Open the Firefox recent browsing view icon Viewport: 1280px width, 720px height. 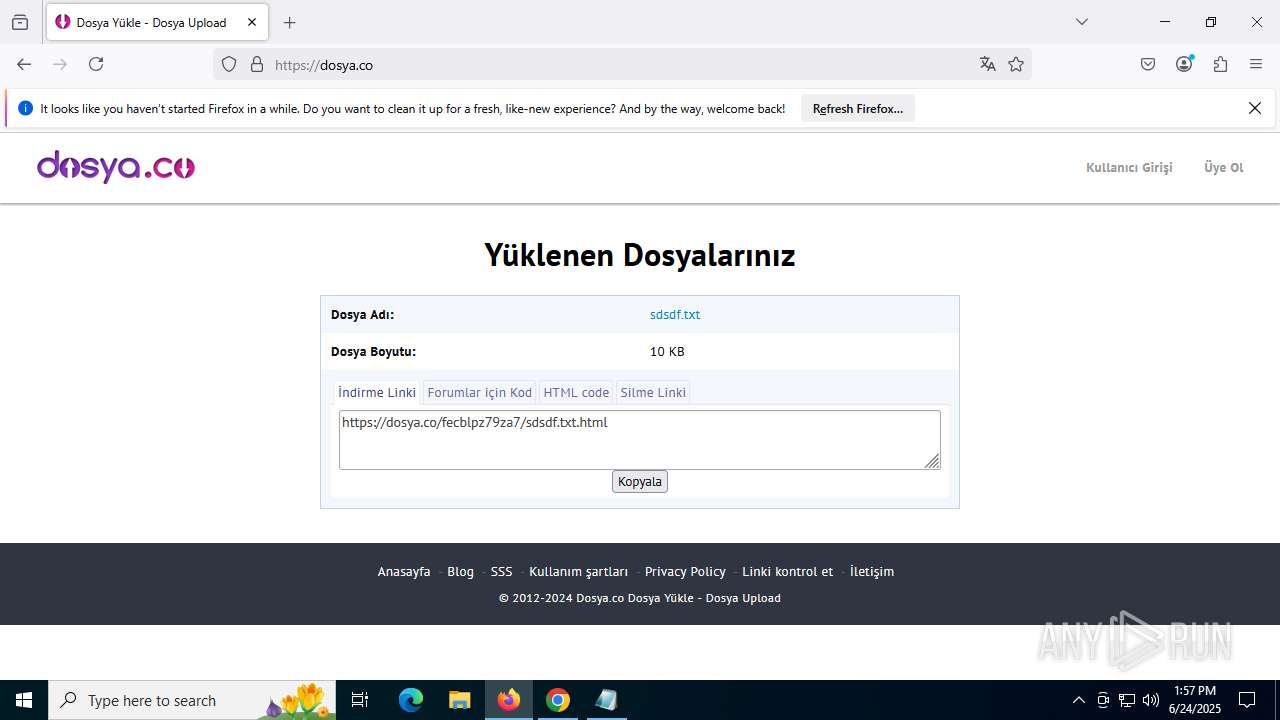(x=20, y=22)
